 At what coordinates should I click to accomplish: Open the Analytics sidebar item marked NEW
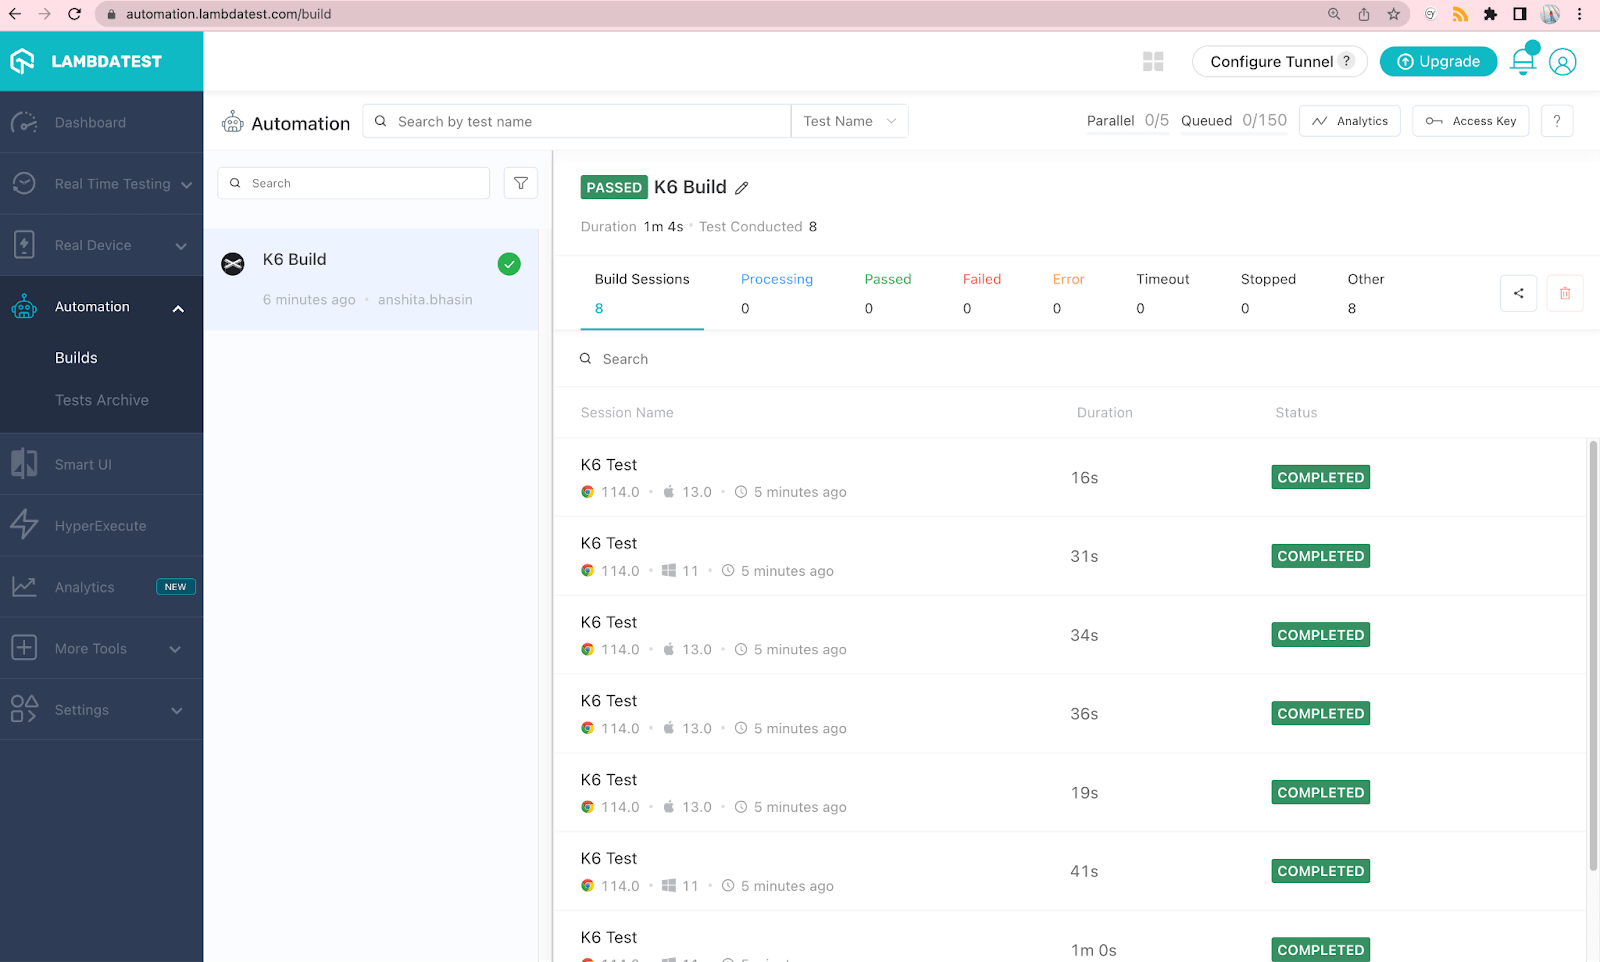84,586
